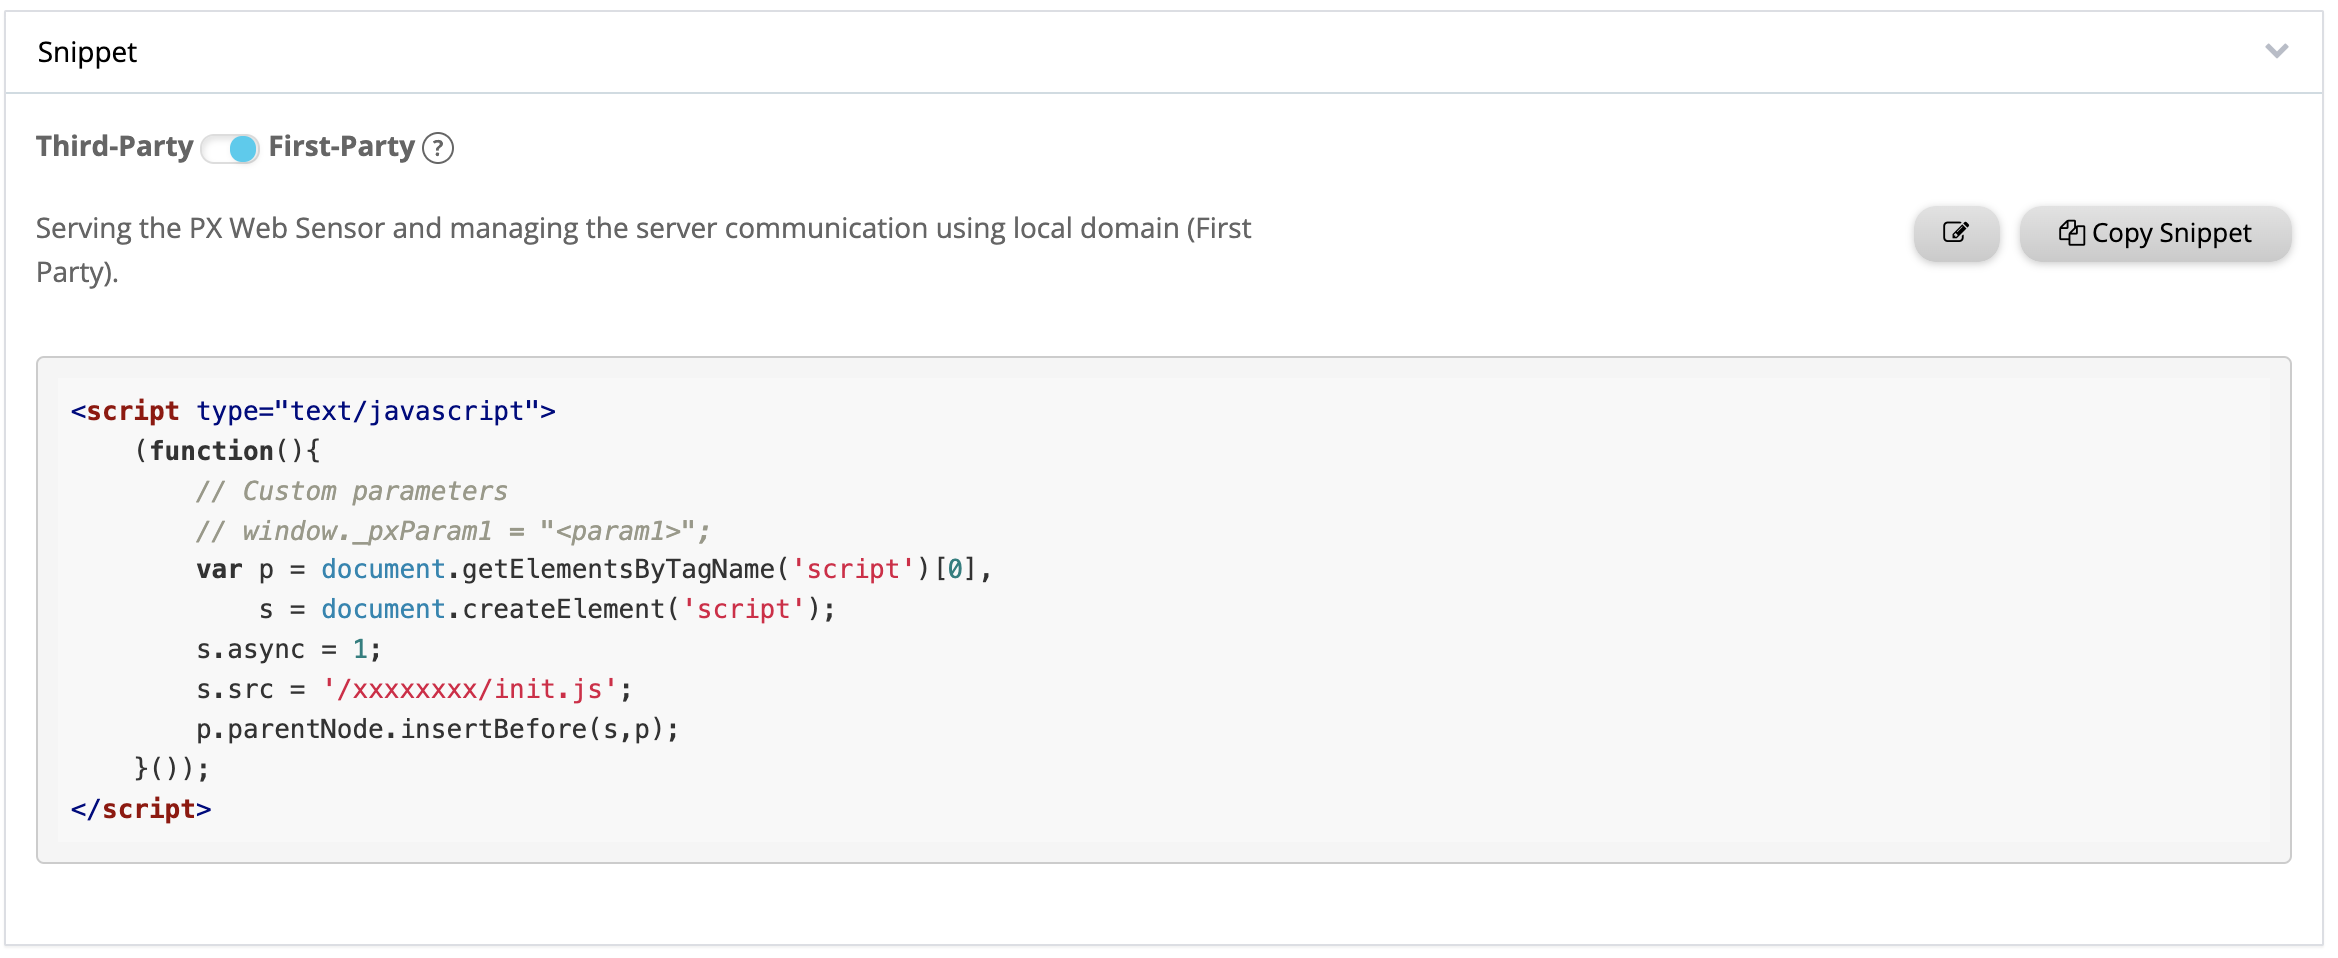The width and height of the screenshot is (2338, 958).
Task: Collapse the Snippet section chevron
Action: (x=2277, y=51)
